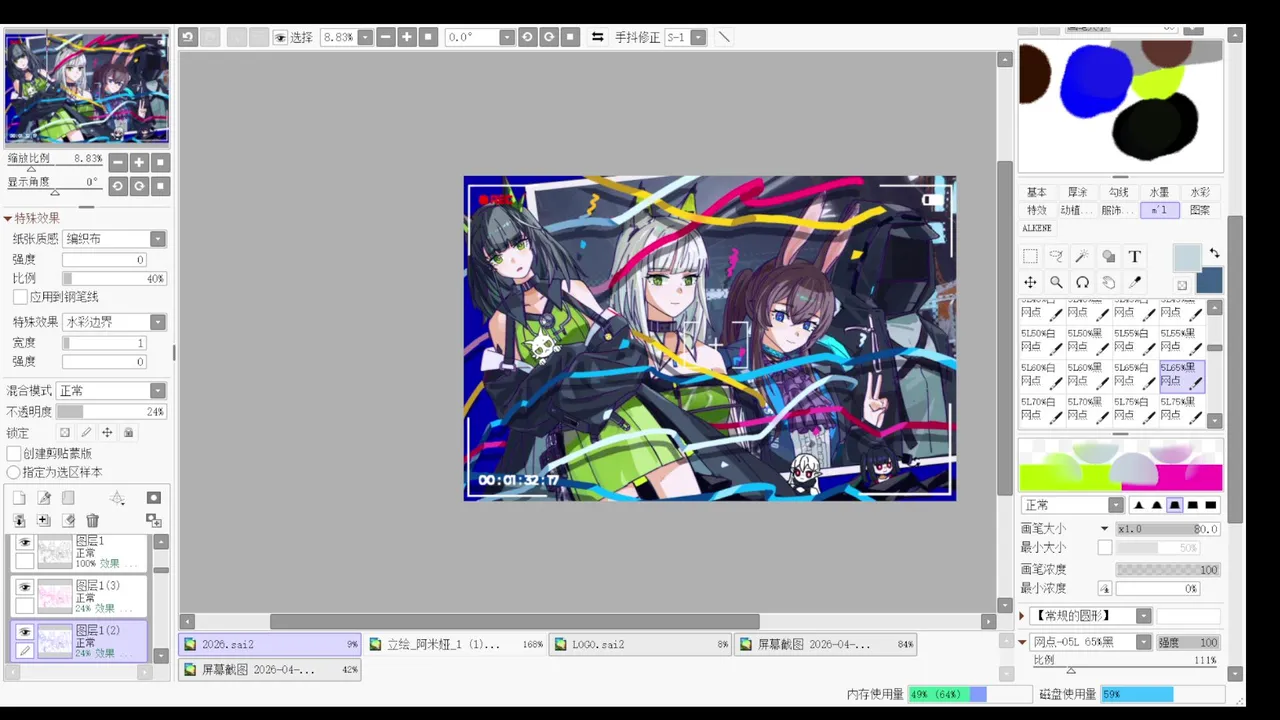Screen dimensions: 1280x720
Task: Click zoom-in plus button in navigator panel
Action: pyautogui.click(x=139, y=162)
